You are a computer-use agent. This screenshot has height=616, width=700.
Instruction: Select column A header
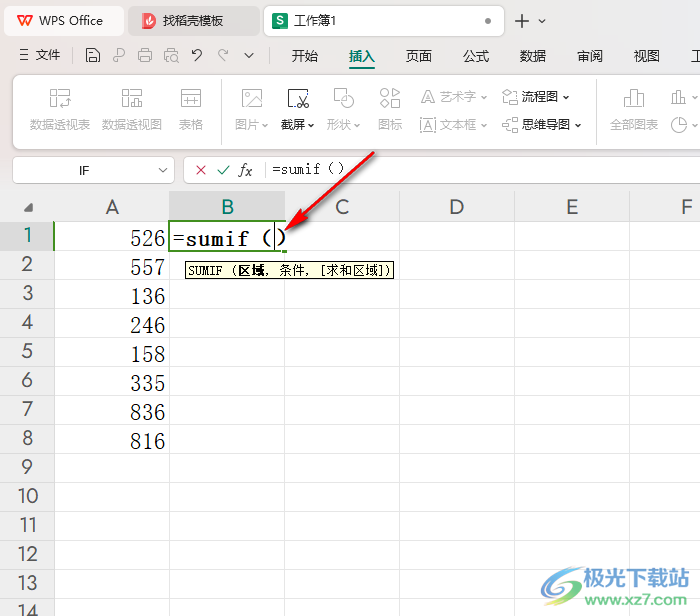pyautogui.click(x=112, y=207)
